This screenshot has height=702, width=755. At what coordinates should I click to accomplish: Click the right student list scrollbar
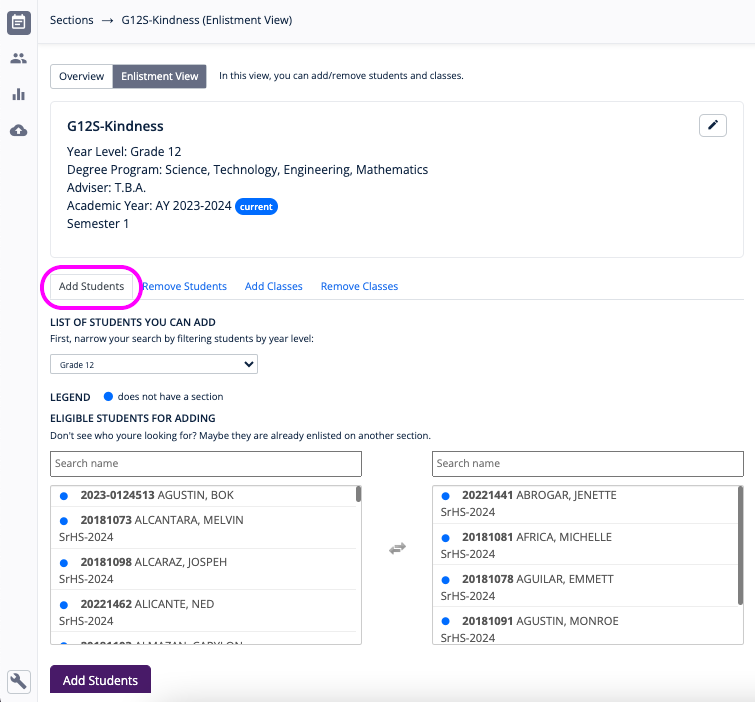(739, 545)
